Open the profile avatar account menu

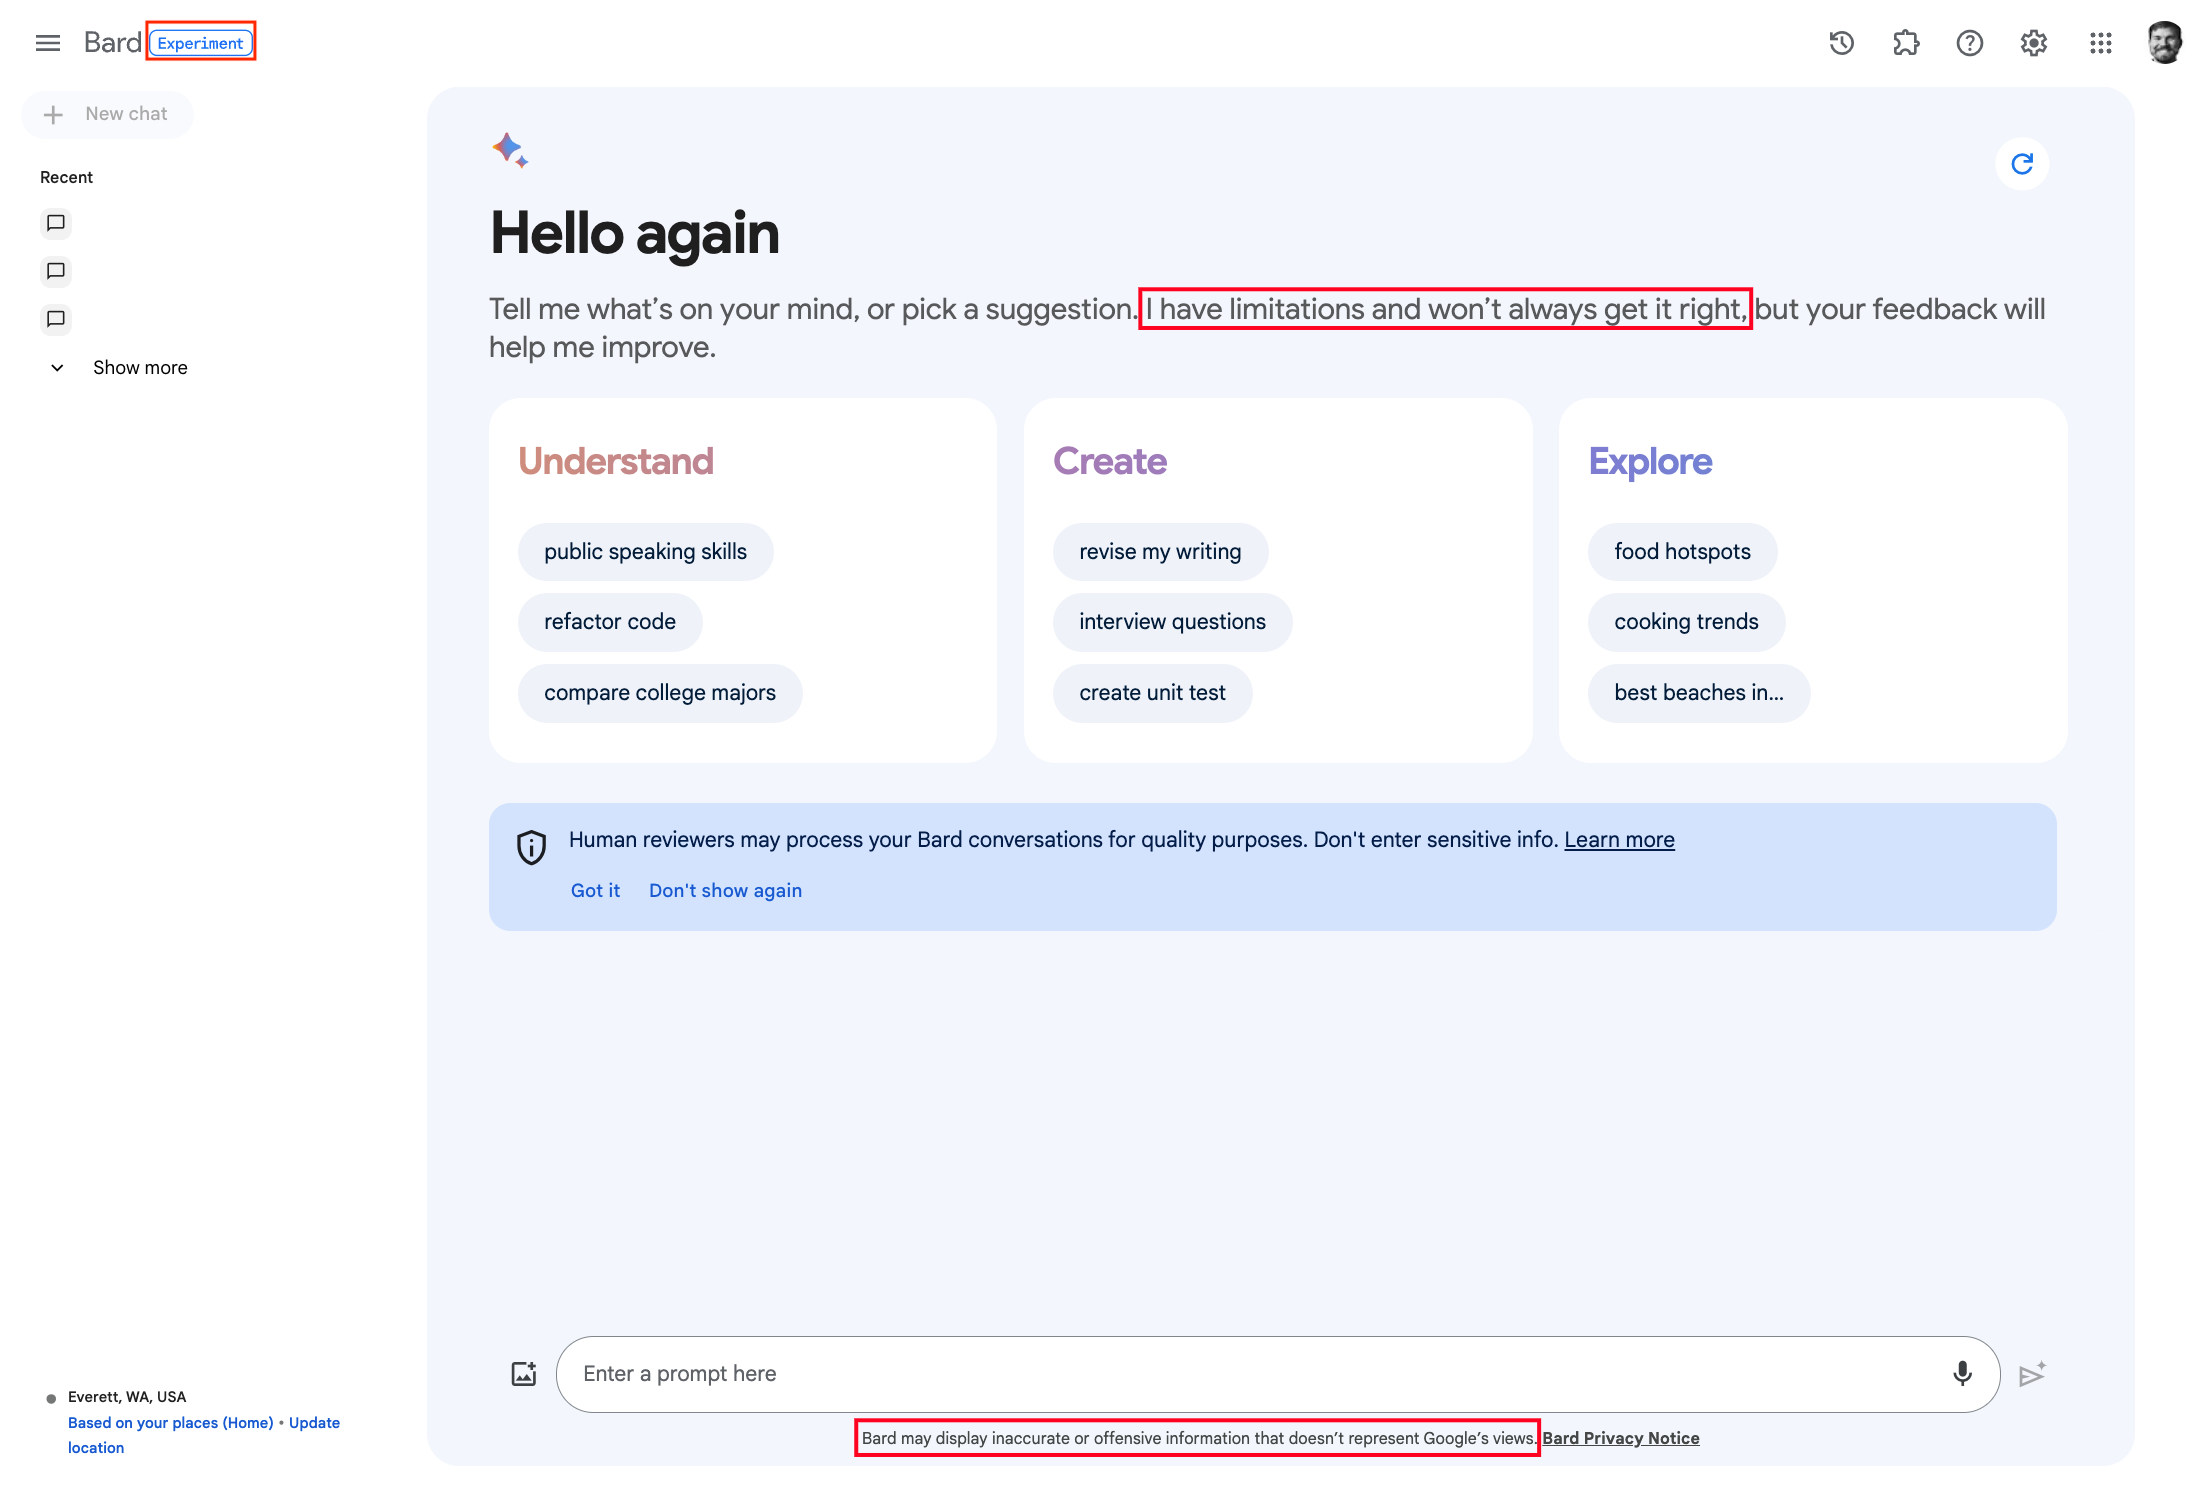(x=2164, y=43)
